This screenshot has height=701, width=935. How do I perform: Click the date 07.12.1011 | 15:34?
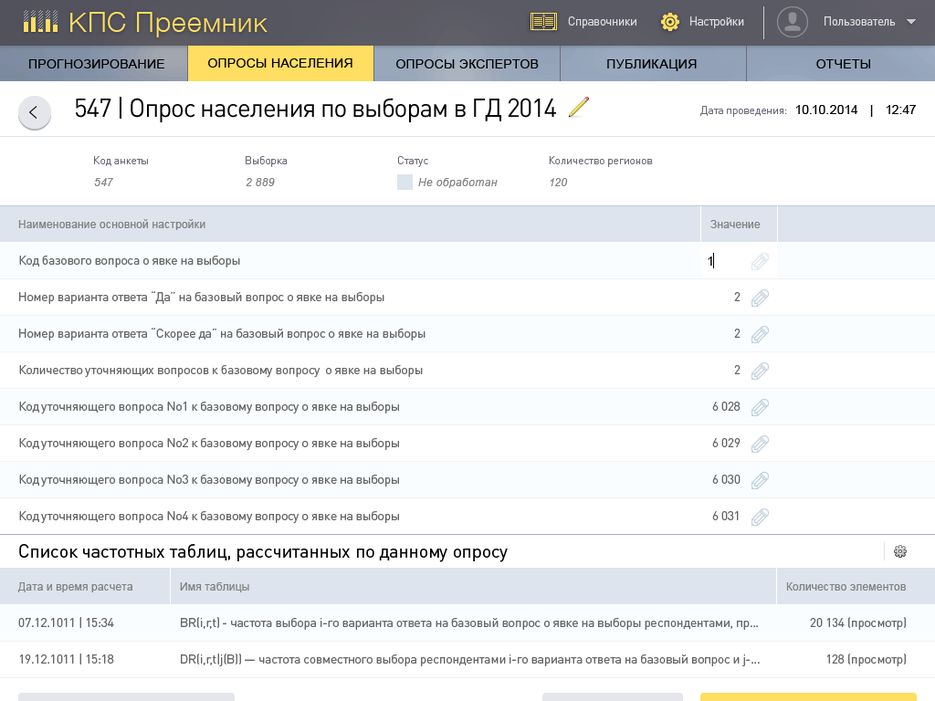pyautogui.click(x=66, y=623)
